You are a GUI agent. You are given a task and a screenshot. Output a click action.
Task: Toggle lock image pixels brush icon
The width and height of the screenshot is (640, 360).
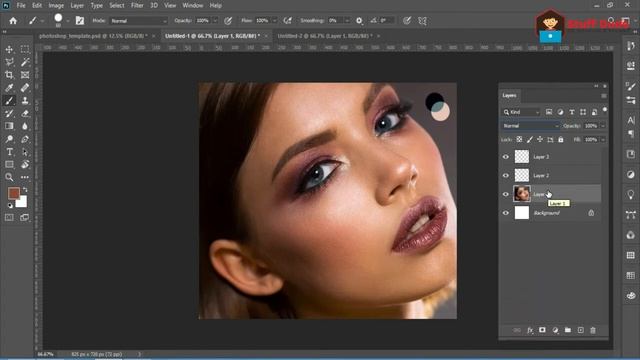tap(530, 140)
